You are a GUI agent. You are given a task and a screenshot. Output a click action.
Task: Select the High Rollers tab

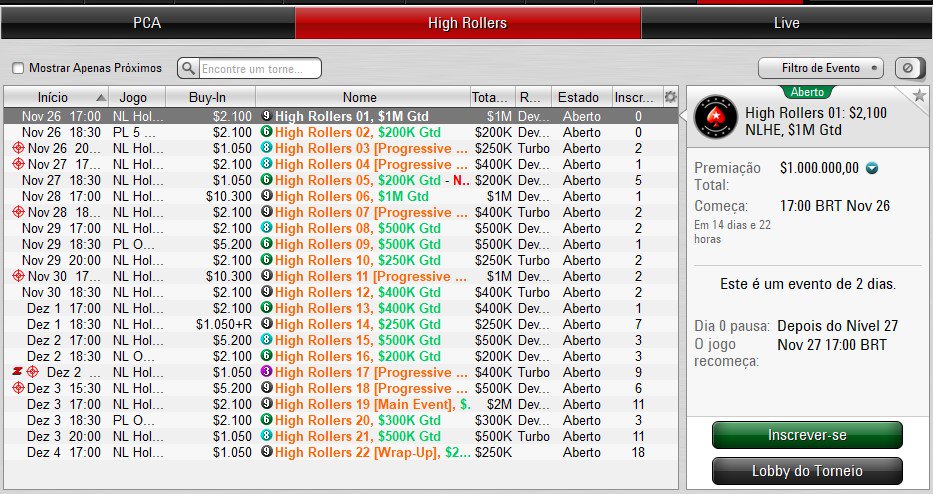[468, 23]
